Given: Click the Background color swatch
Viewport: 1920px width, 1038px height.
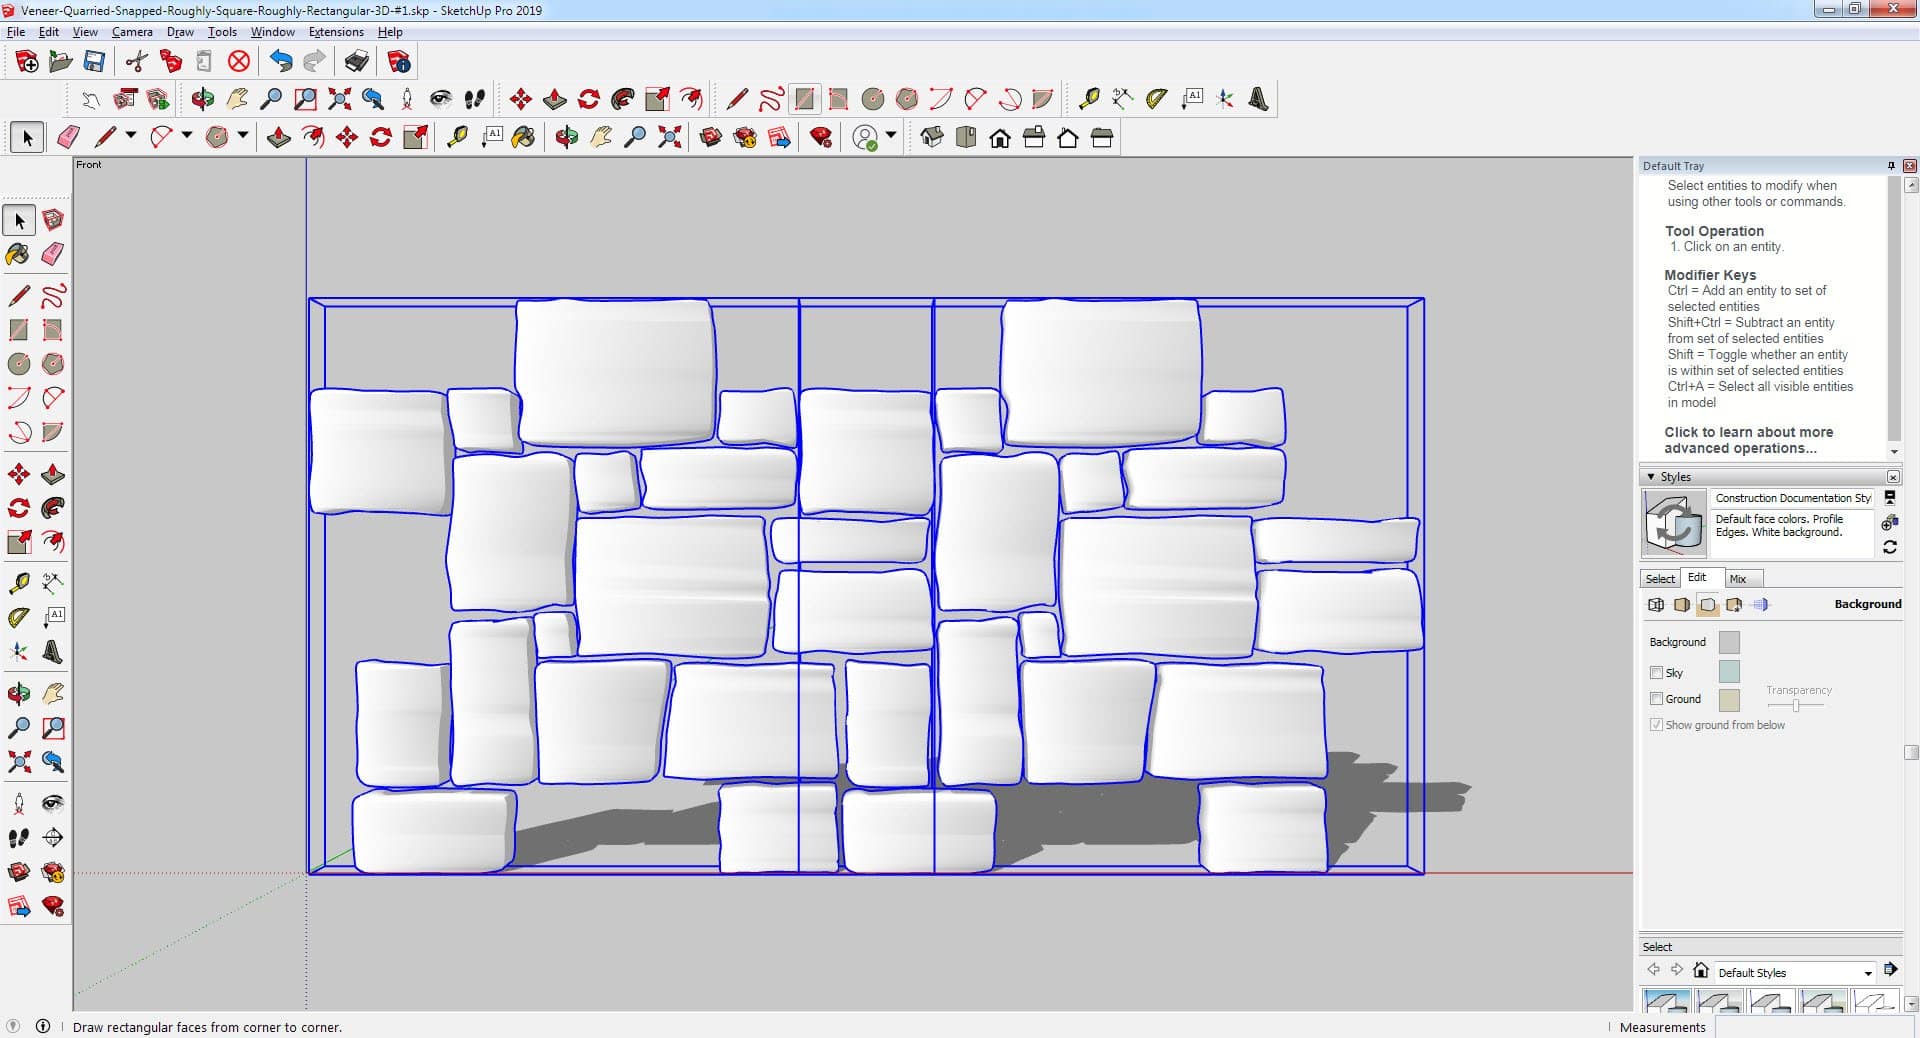Looking at the screenshot, I should tap(1728, 642).
